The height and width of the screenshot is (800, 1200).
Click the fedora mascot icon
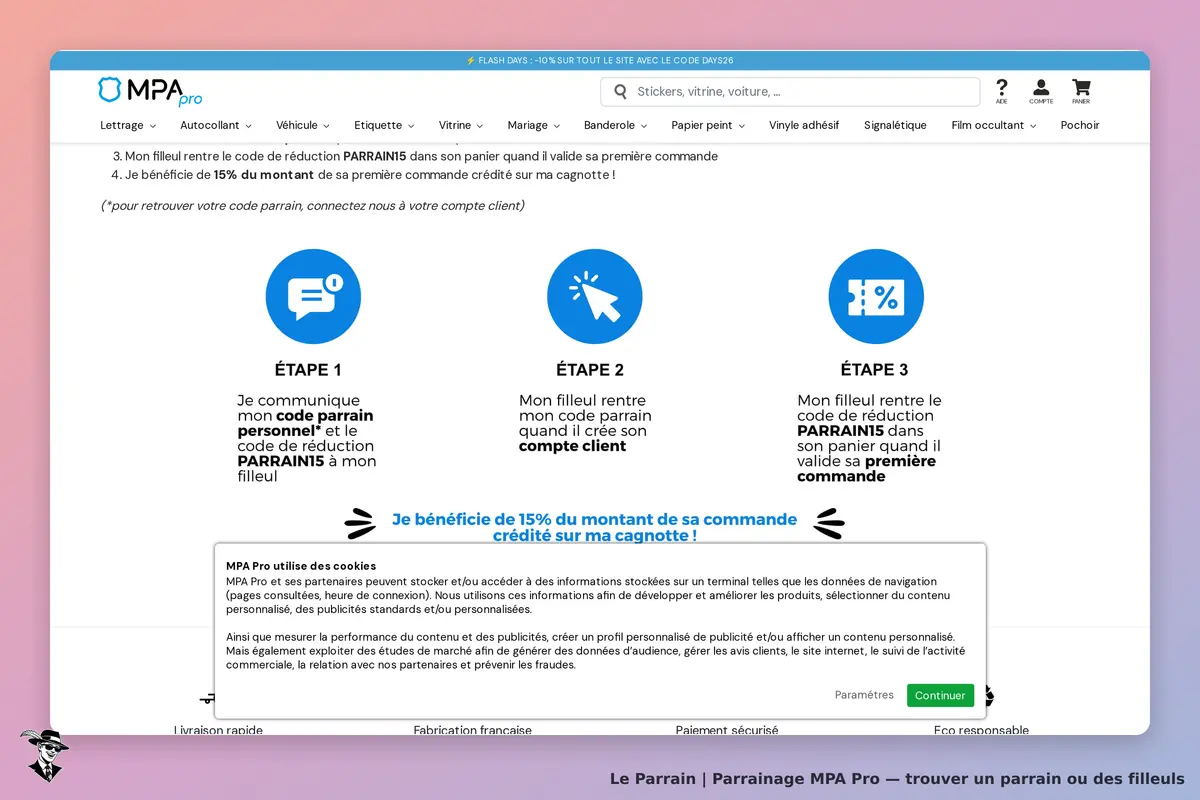pyautogui.click(x=44, y=755)
